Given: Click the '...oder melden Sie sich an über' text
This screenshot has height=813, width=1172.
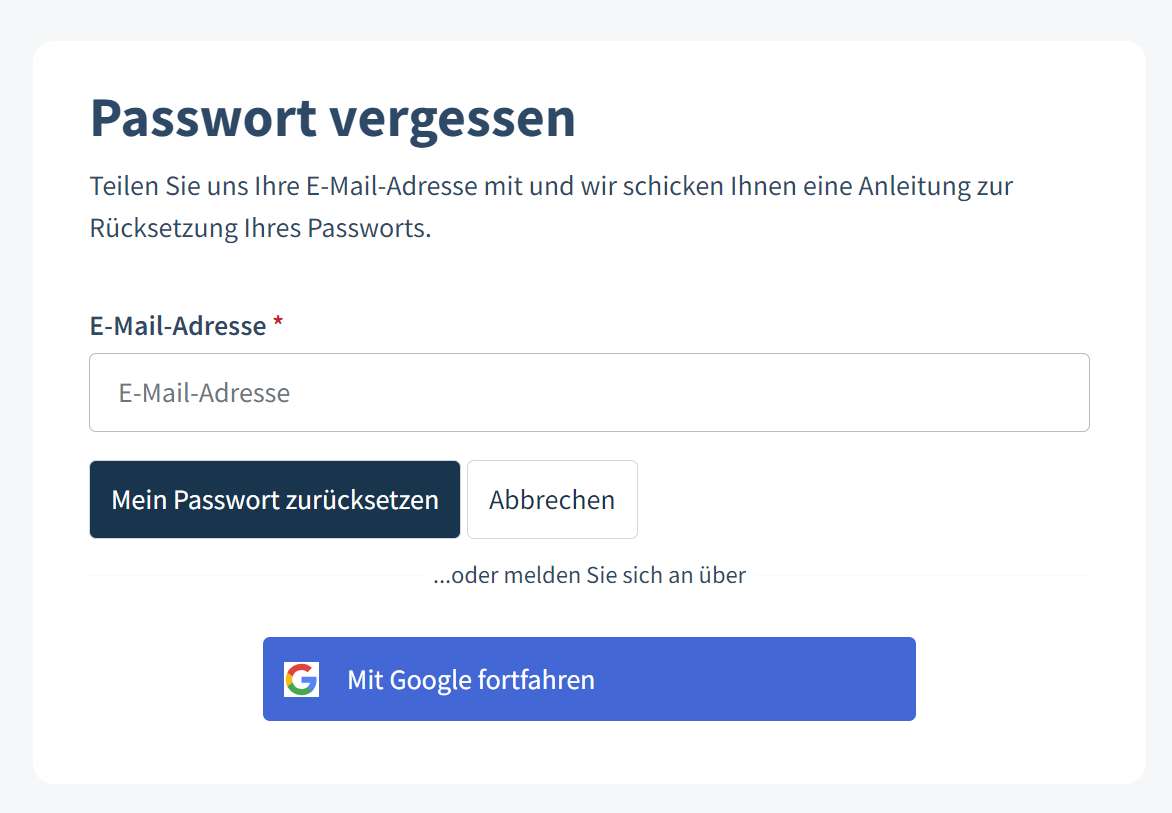Looking at the screenshot, I should click(x=589, y=575).
